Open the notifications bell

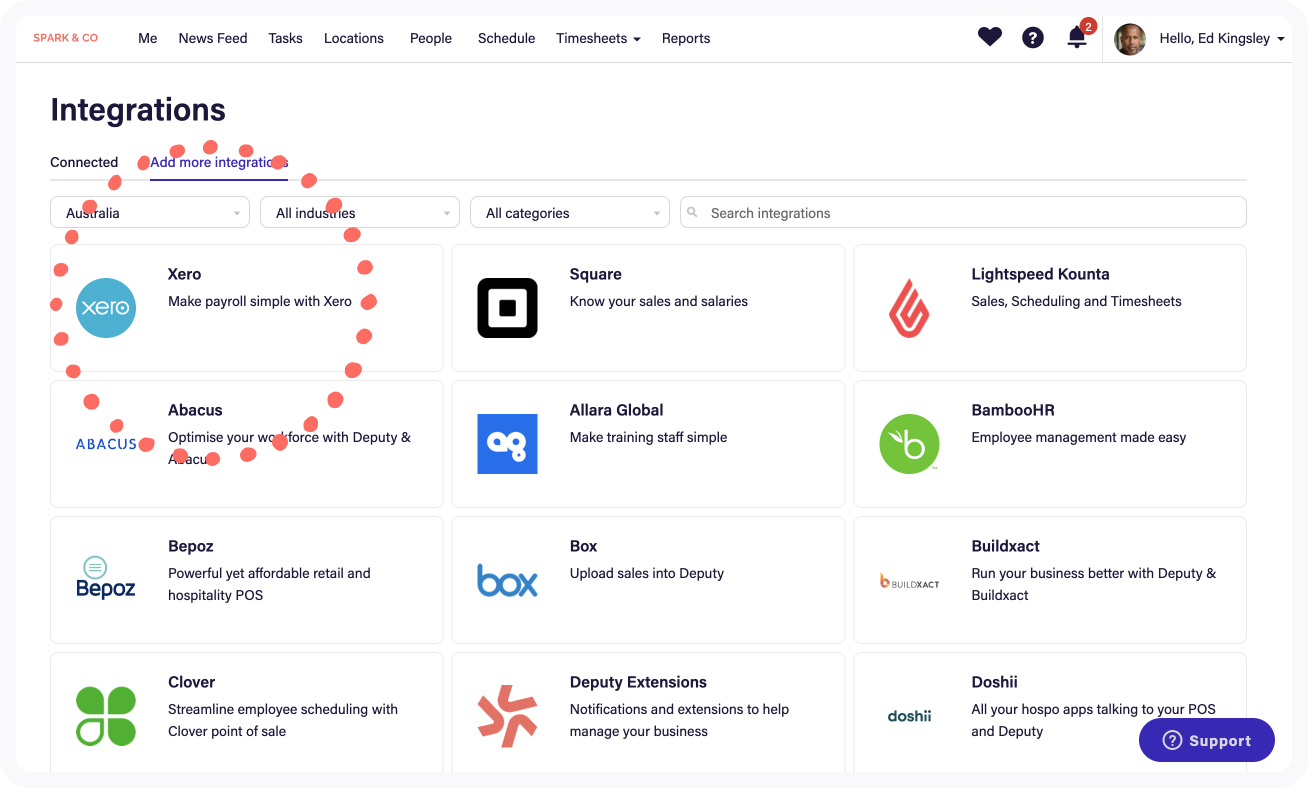coord(1076,38)
